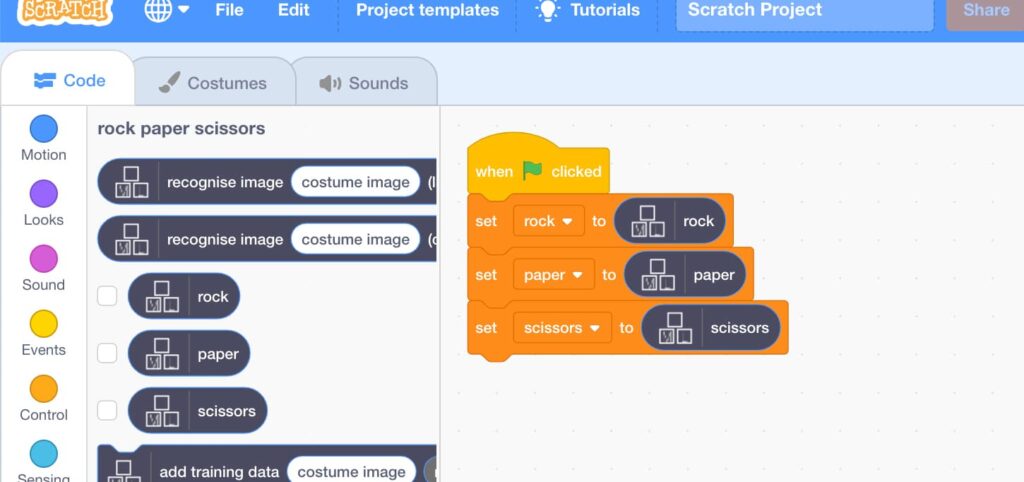
Task: Select the Events block category
Action: [x=44, y=334]
